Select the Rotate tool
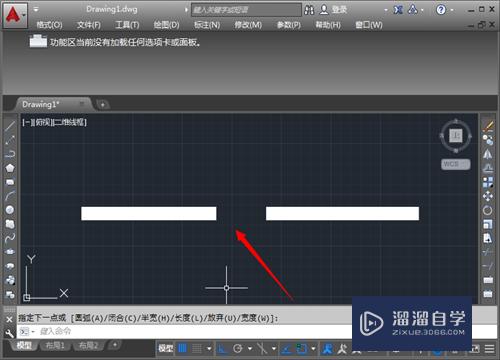The height and width of the screenshot is (360, 500). [x=488, y=210]
